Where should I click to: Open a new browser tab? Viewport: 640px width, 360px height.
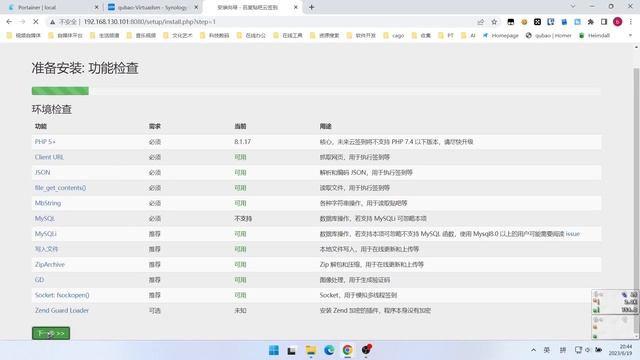click(x=311, y=7)
